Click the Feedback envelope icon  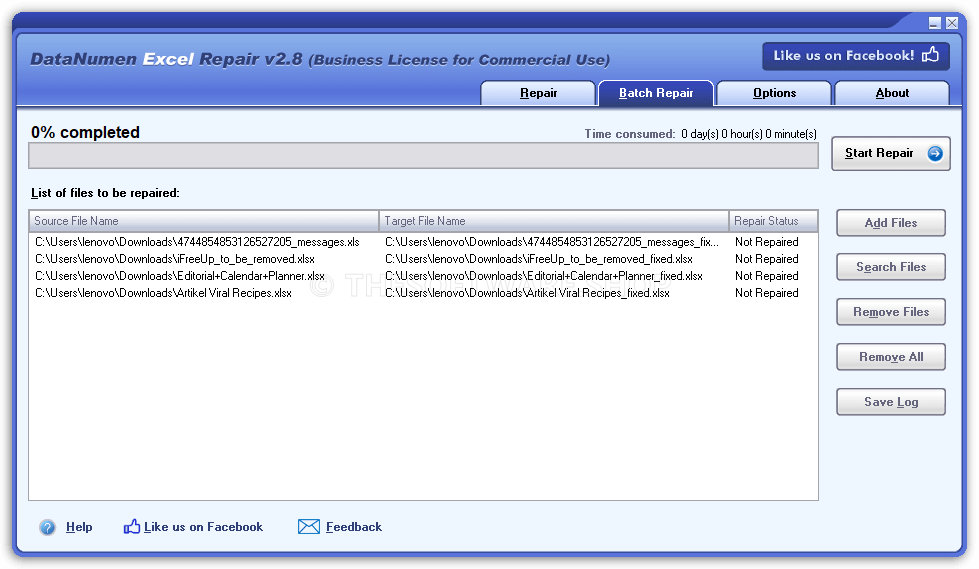tap(308, 527)
